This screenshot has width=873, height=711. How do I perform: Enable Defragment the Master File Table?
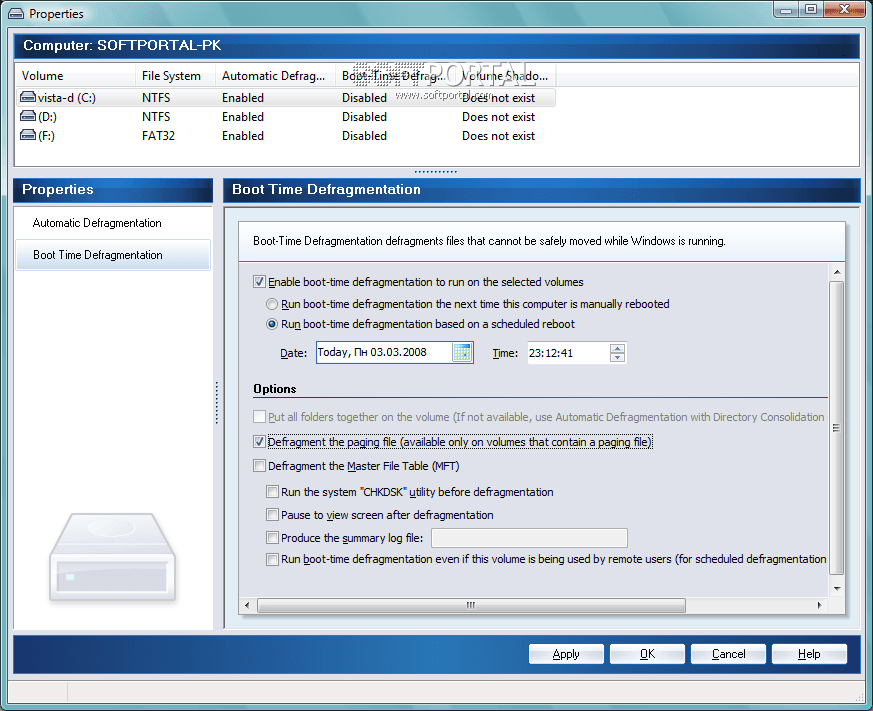coord(259,465)
